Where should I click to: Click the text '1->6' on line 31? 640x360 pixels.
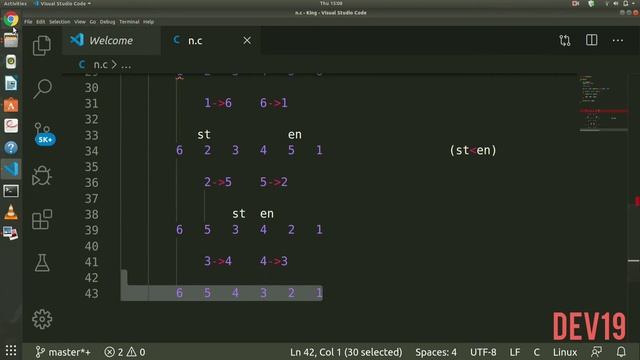pos(218,103)
